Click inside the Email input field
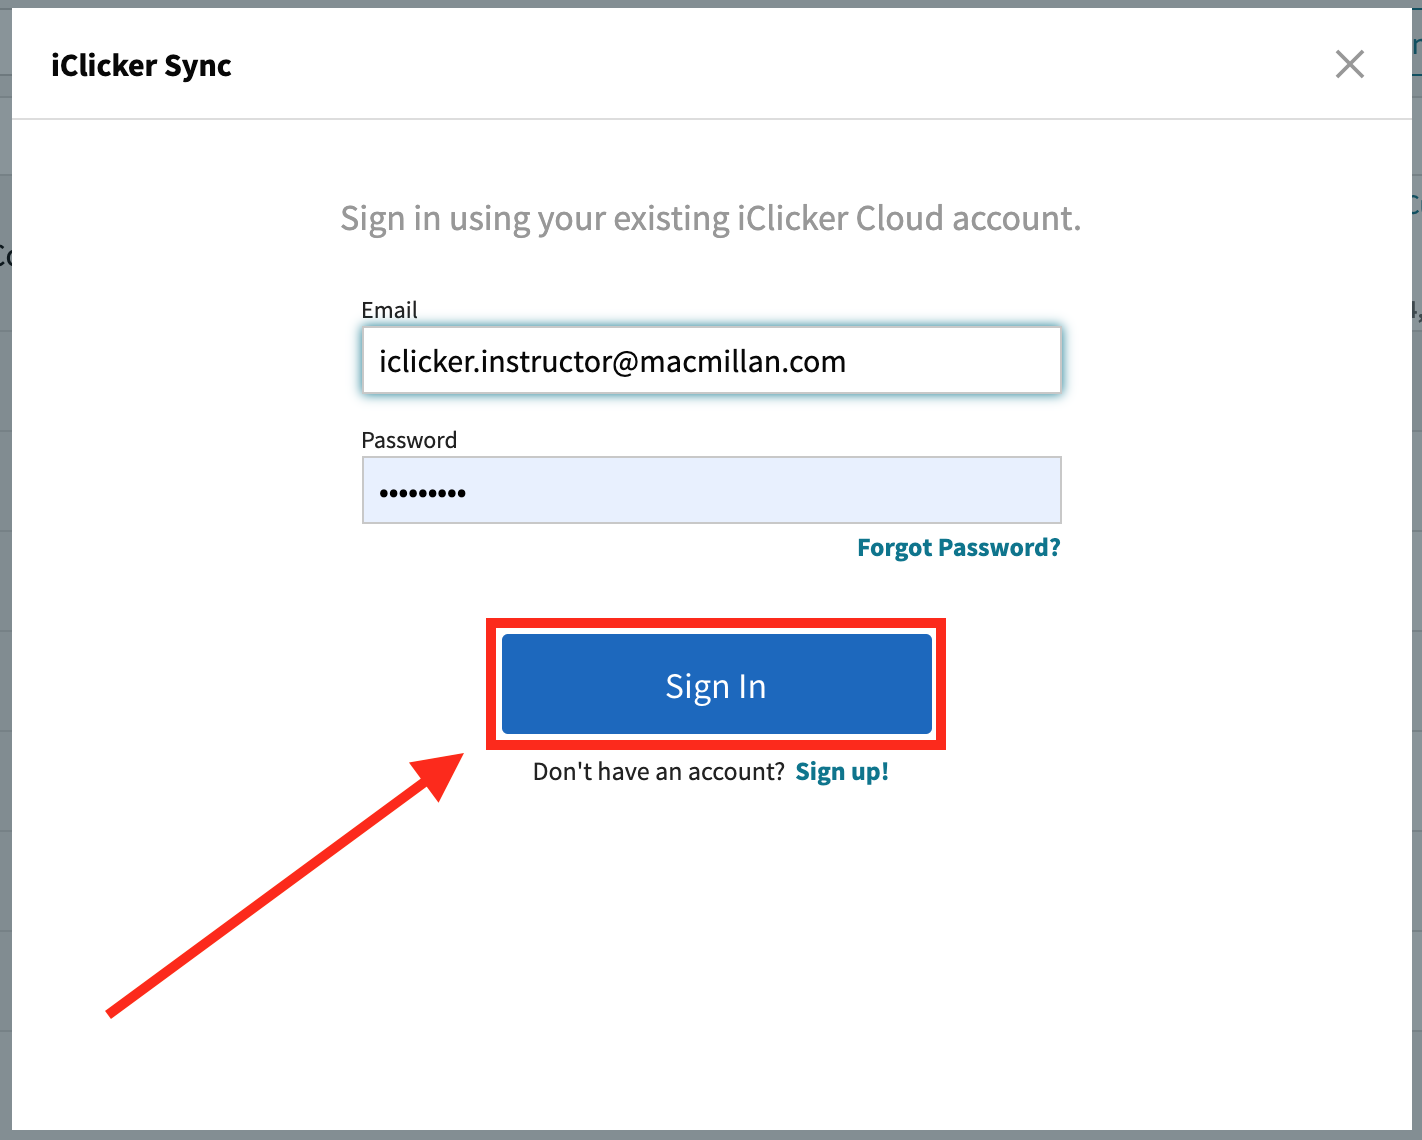Screen dimensions: 1422x1140 pos(711,361)
